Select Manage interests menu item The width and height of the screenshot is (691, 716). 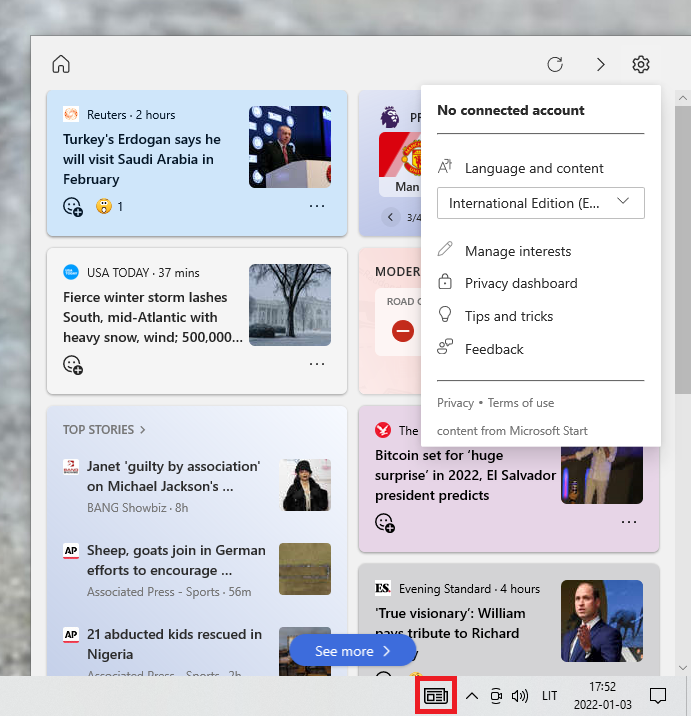(x=518, y=251)
